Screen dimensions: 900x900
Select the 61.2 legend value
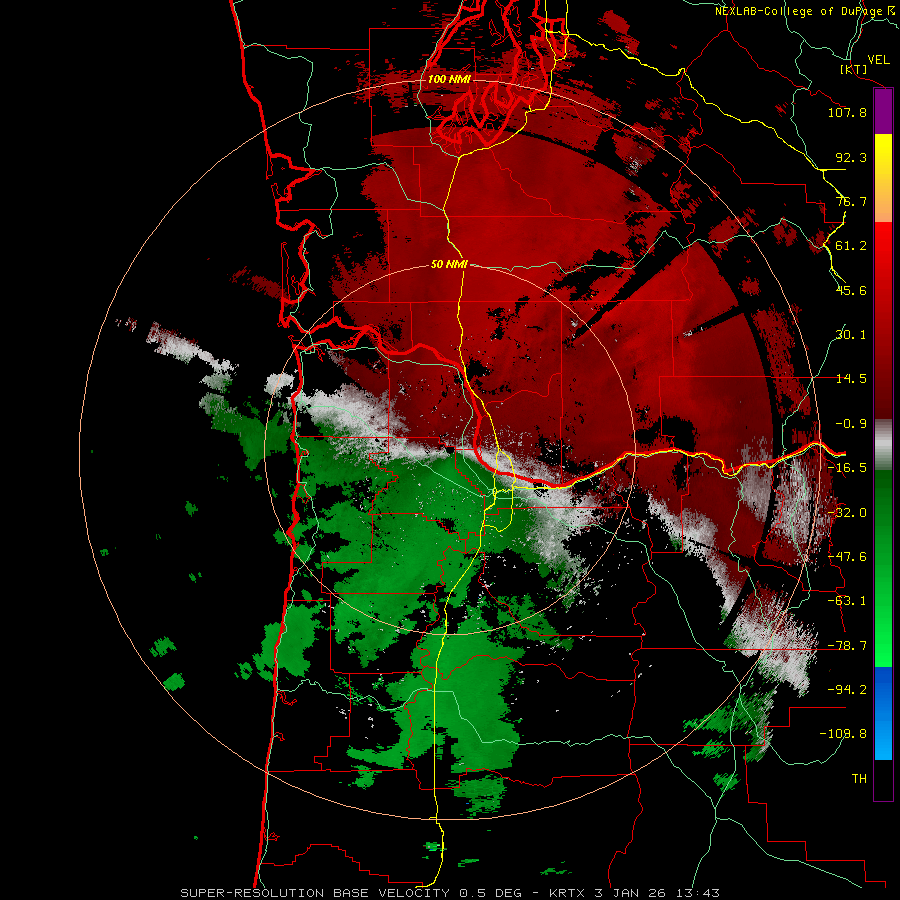pyautogui.click(x=851, y=246)
